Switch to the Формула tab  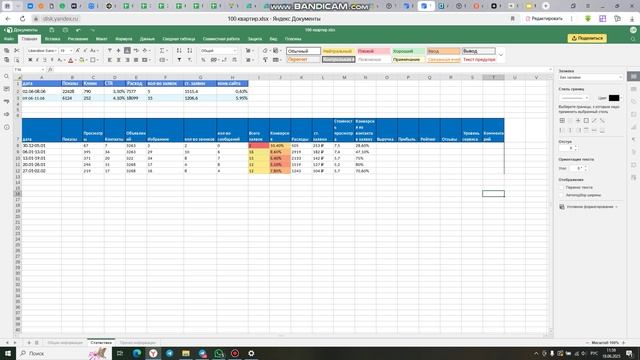124,39
